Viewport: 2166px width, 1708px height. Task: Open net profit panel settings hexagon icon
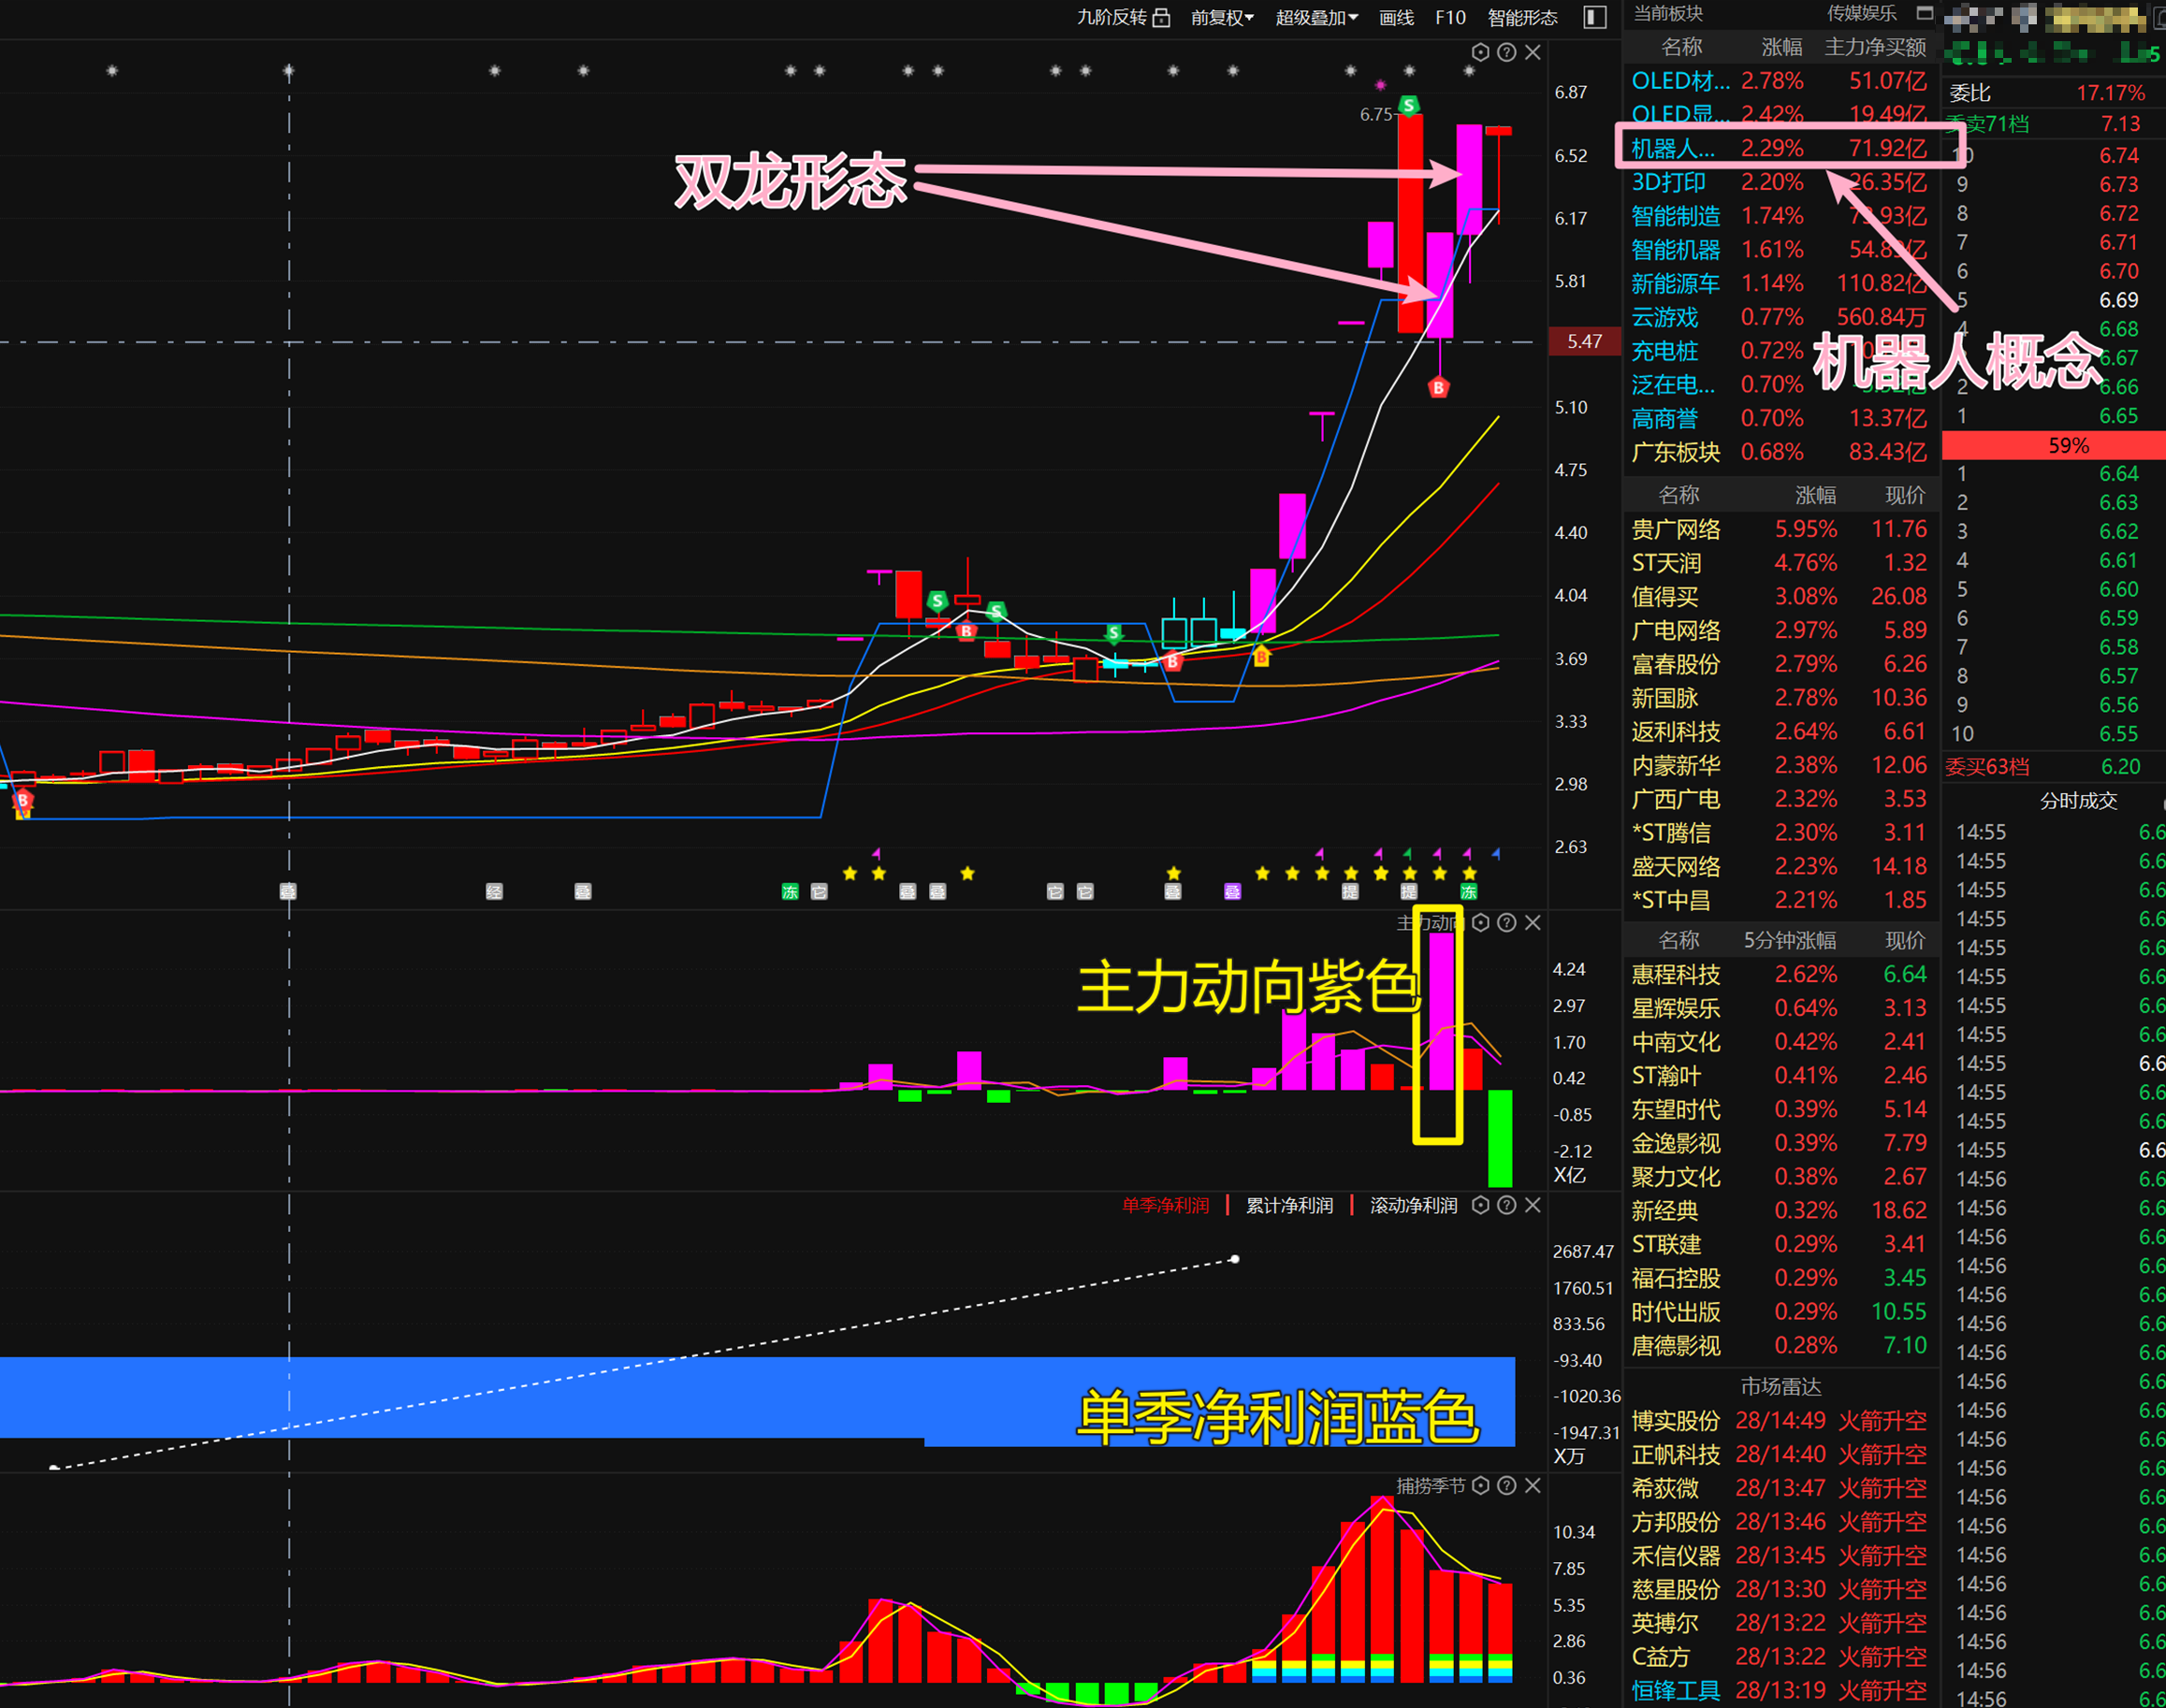coord(1481,1205)
